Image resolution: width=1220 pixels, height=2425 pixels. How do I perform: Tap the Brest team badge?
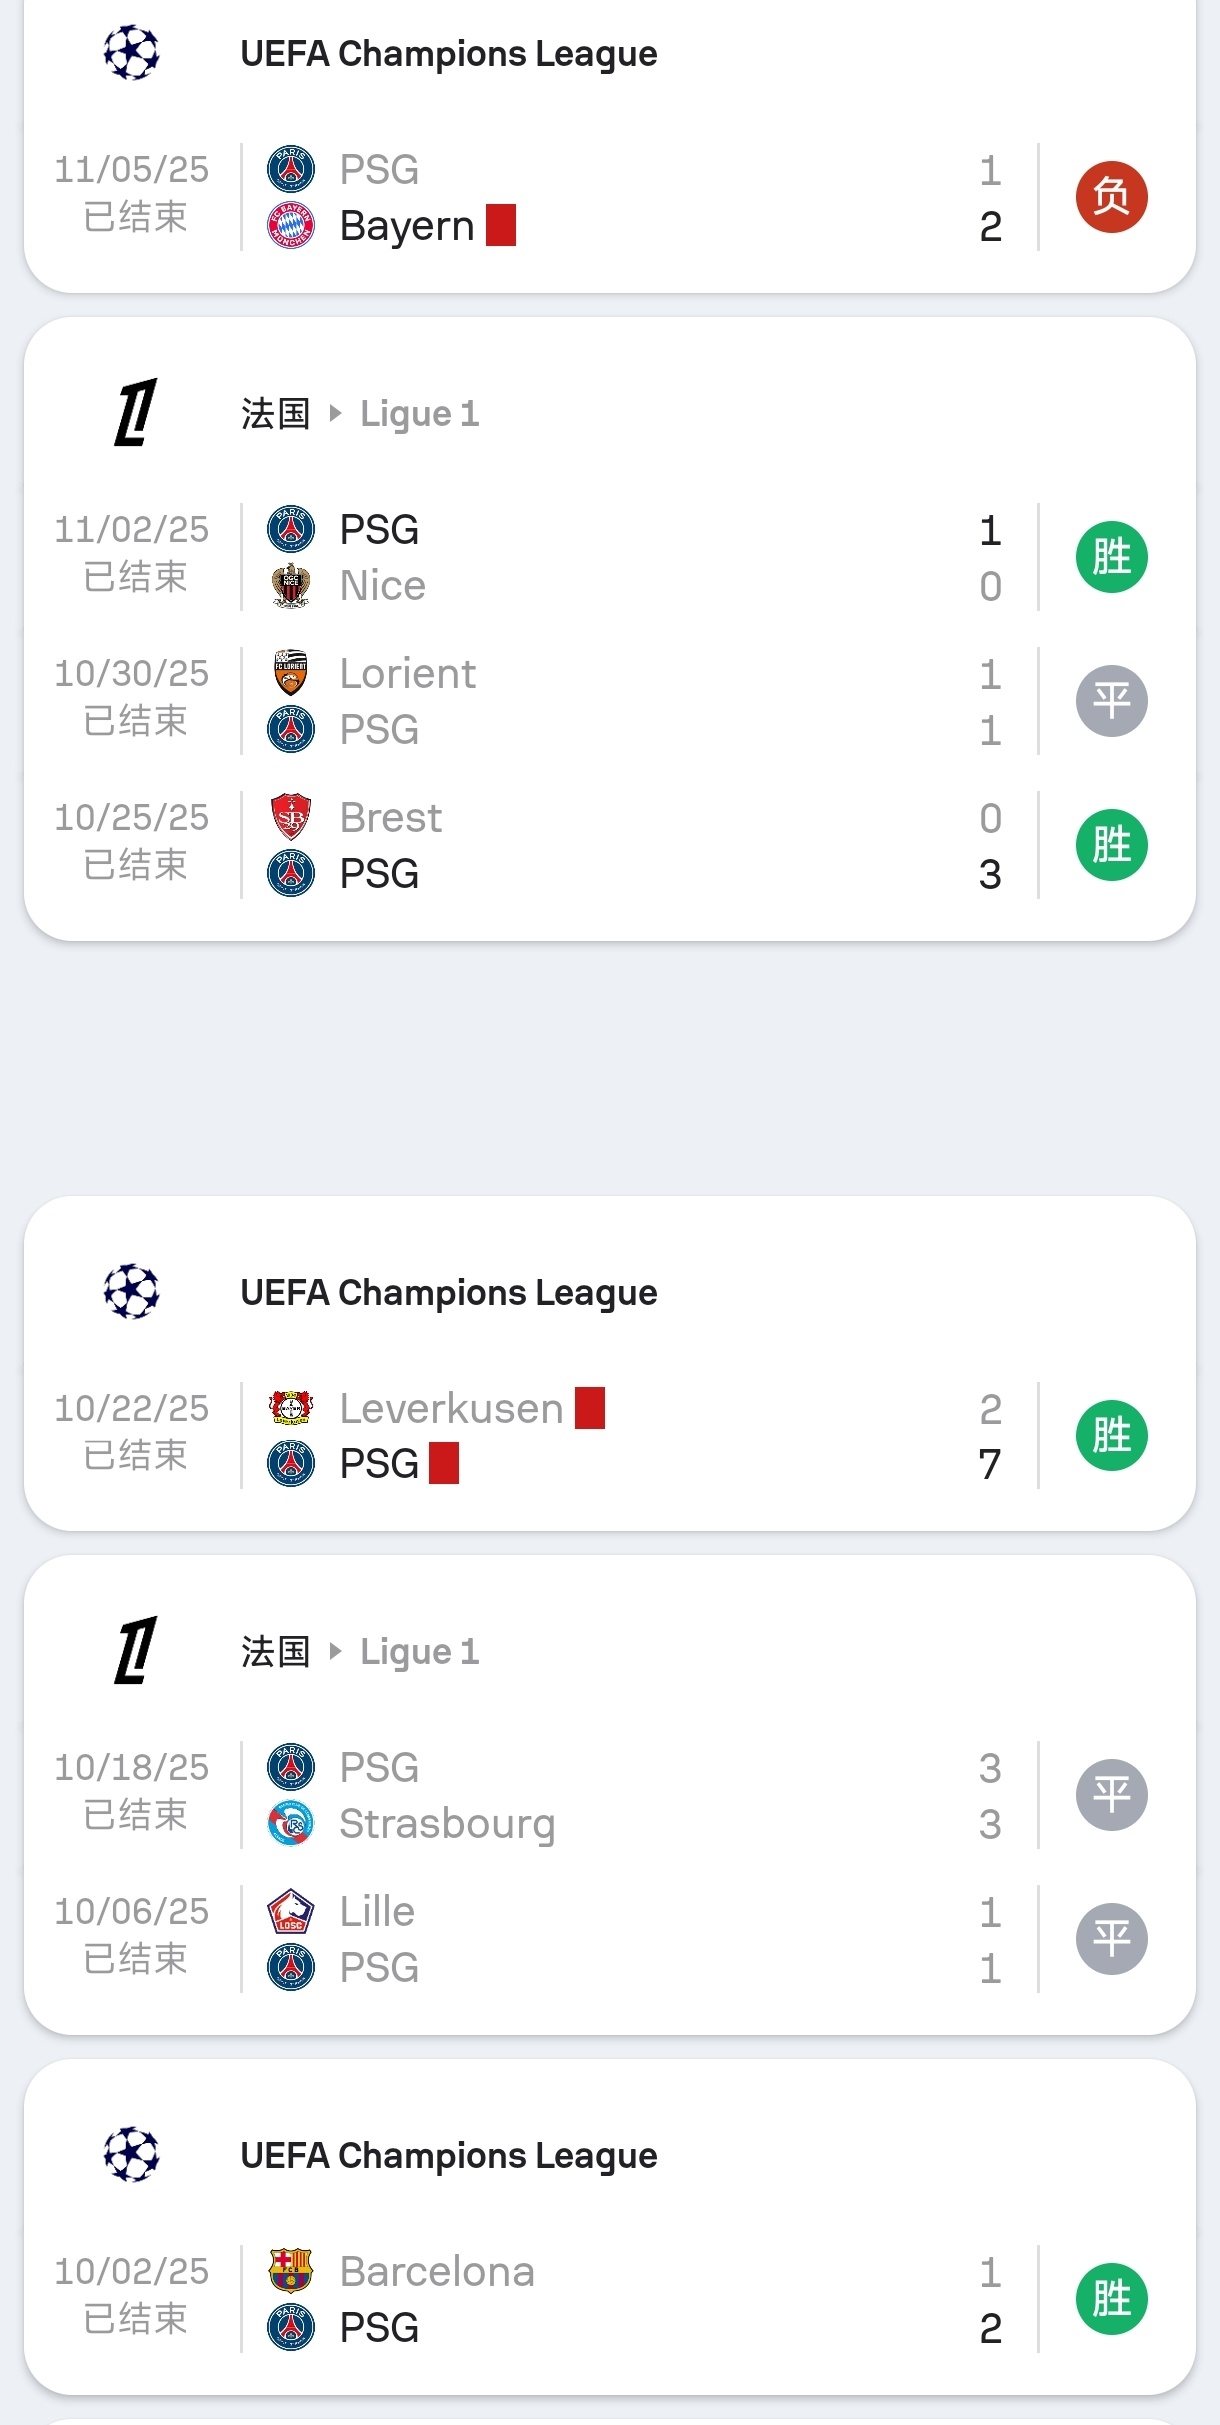pyautogui.click(x=291, y=817)
